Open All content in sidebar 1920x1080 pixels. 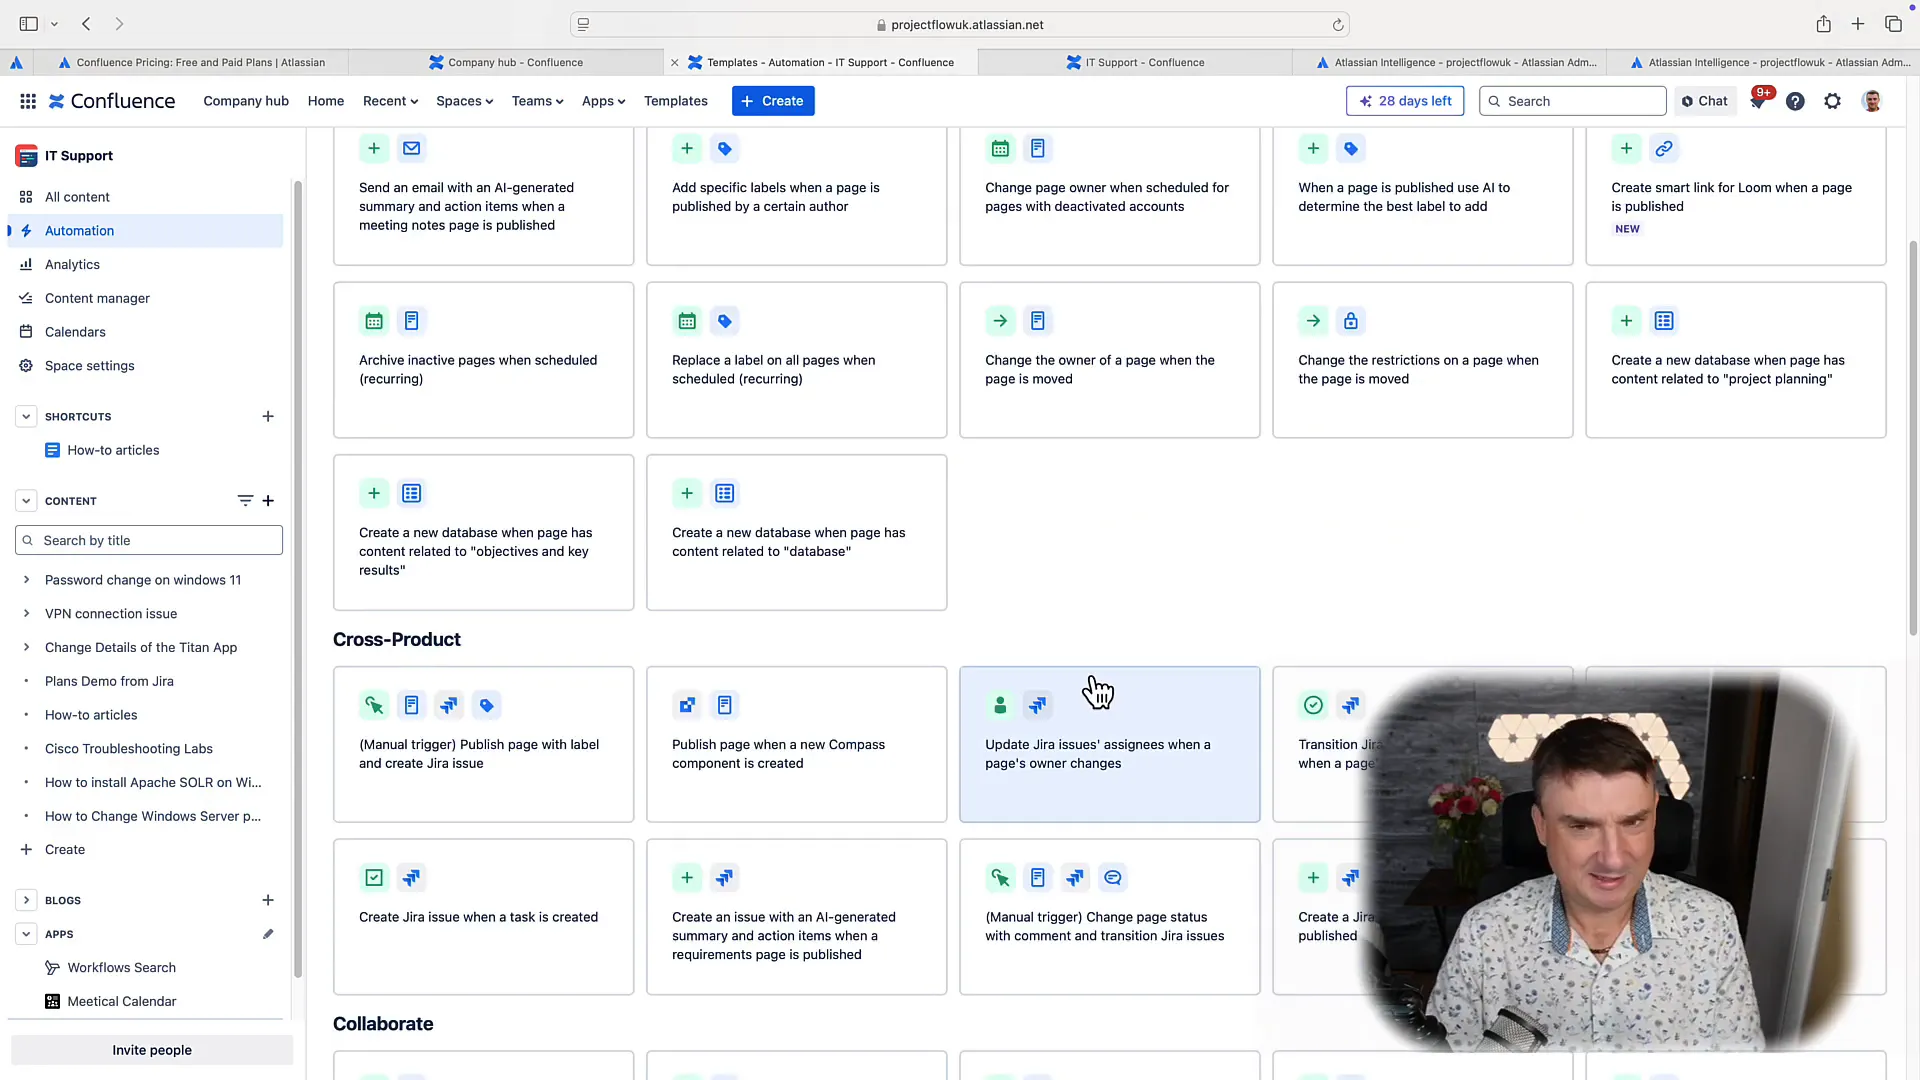(x=145, y=198)
